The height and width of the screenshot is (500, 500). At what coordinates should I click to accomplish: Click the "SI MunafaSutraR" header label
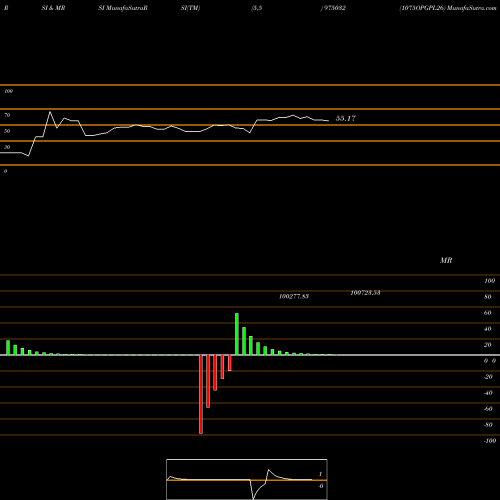(x=123, y=8)
